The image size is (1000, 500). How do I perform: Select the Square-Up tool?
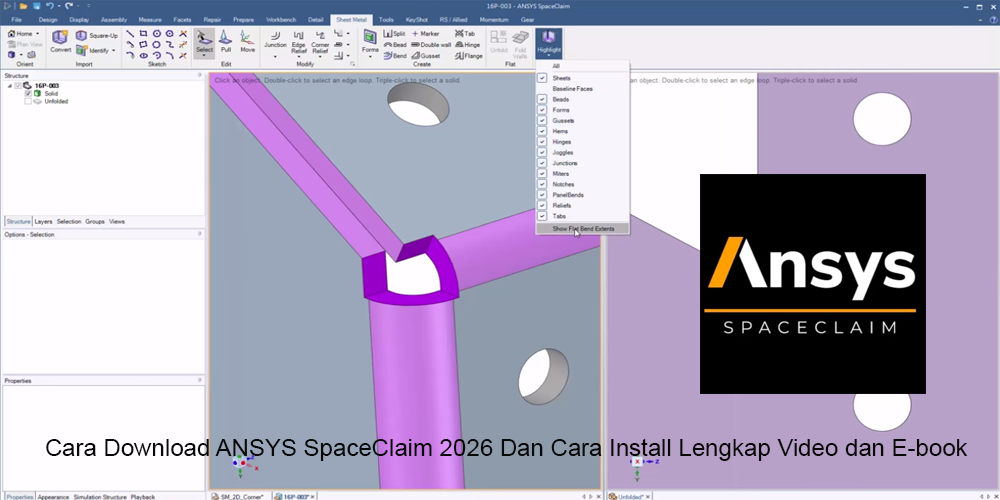pos(97,36)
